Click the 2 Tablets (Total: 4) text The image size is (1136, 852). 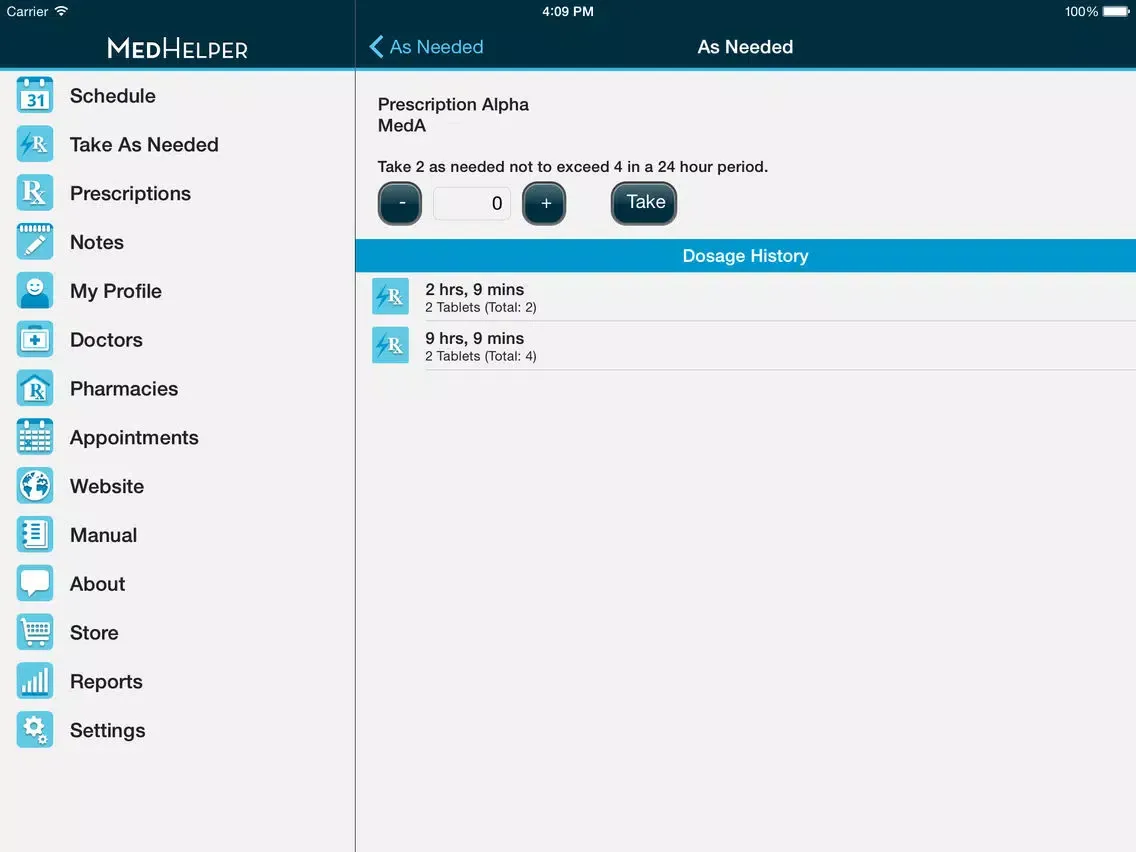pos(480,356)
